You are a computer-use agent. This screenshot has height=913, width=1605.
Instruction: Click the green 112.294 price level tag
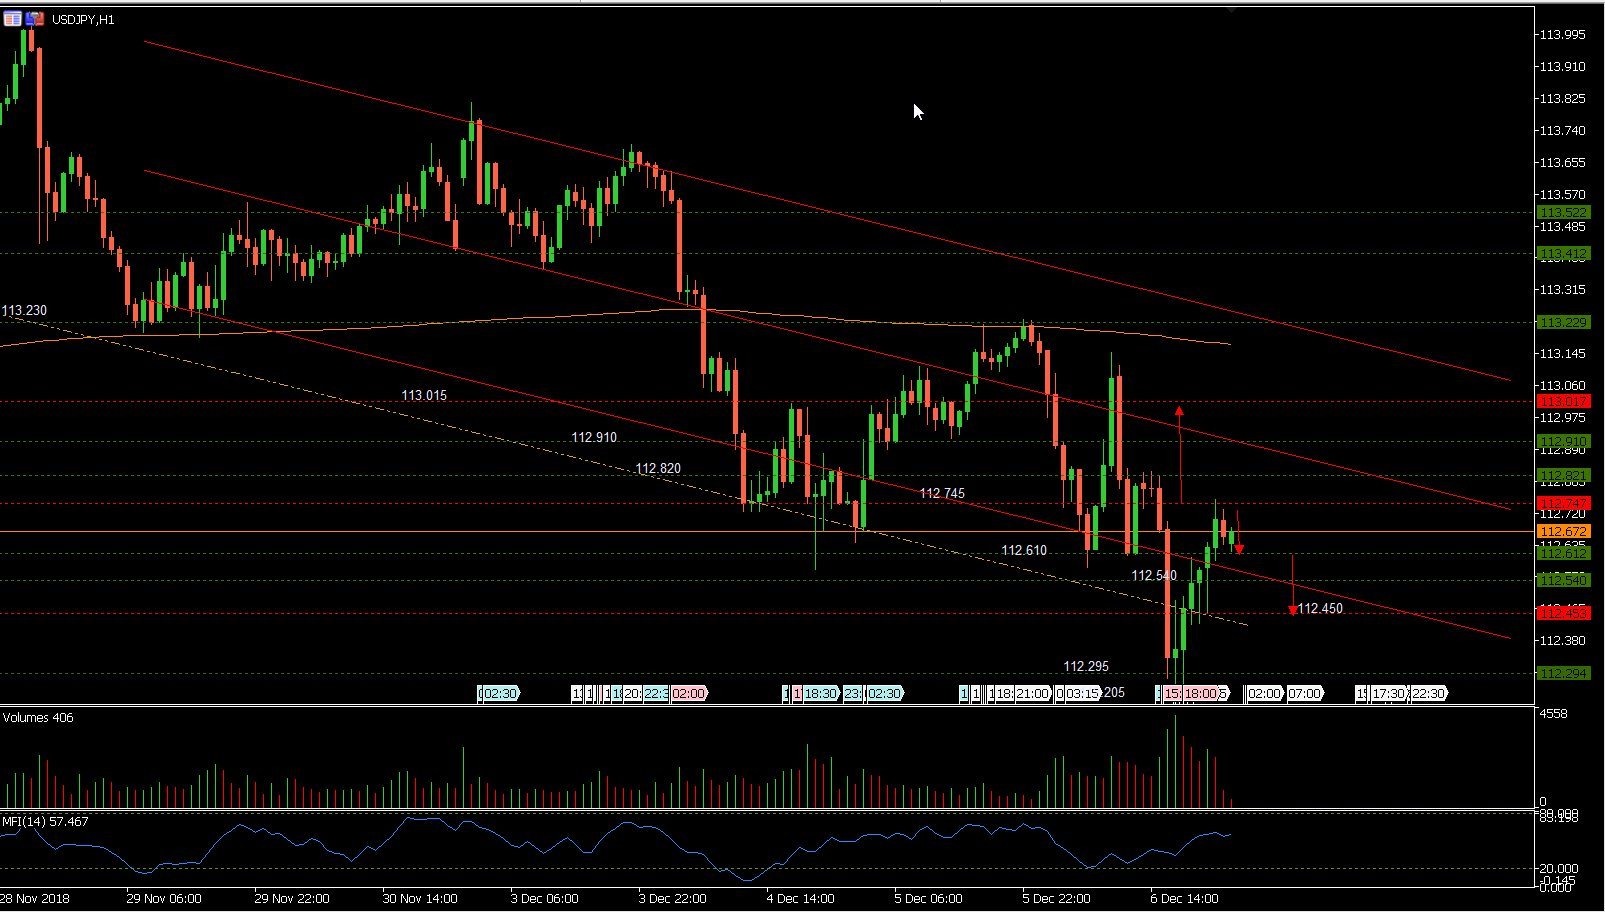[x=1563, y=674]
